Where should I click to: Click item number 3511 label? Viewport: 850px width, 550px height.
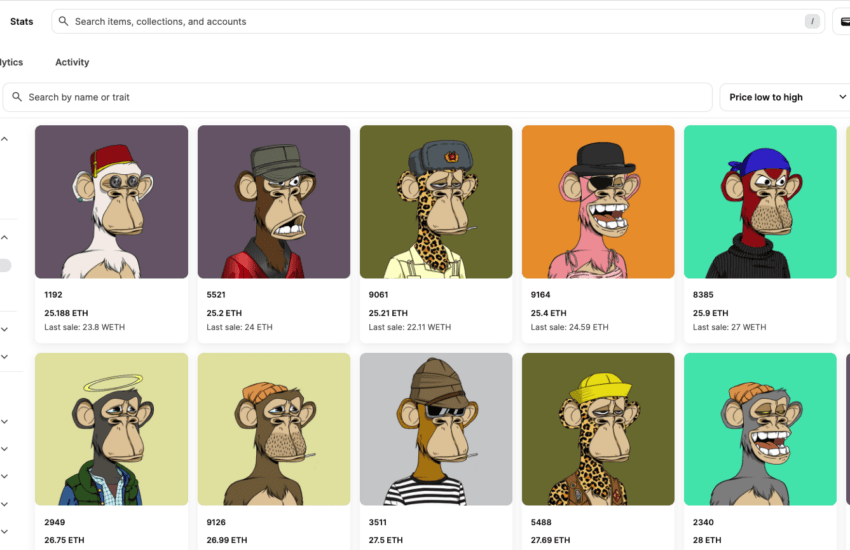pyautogui.click(x=378, y=522)
